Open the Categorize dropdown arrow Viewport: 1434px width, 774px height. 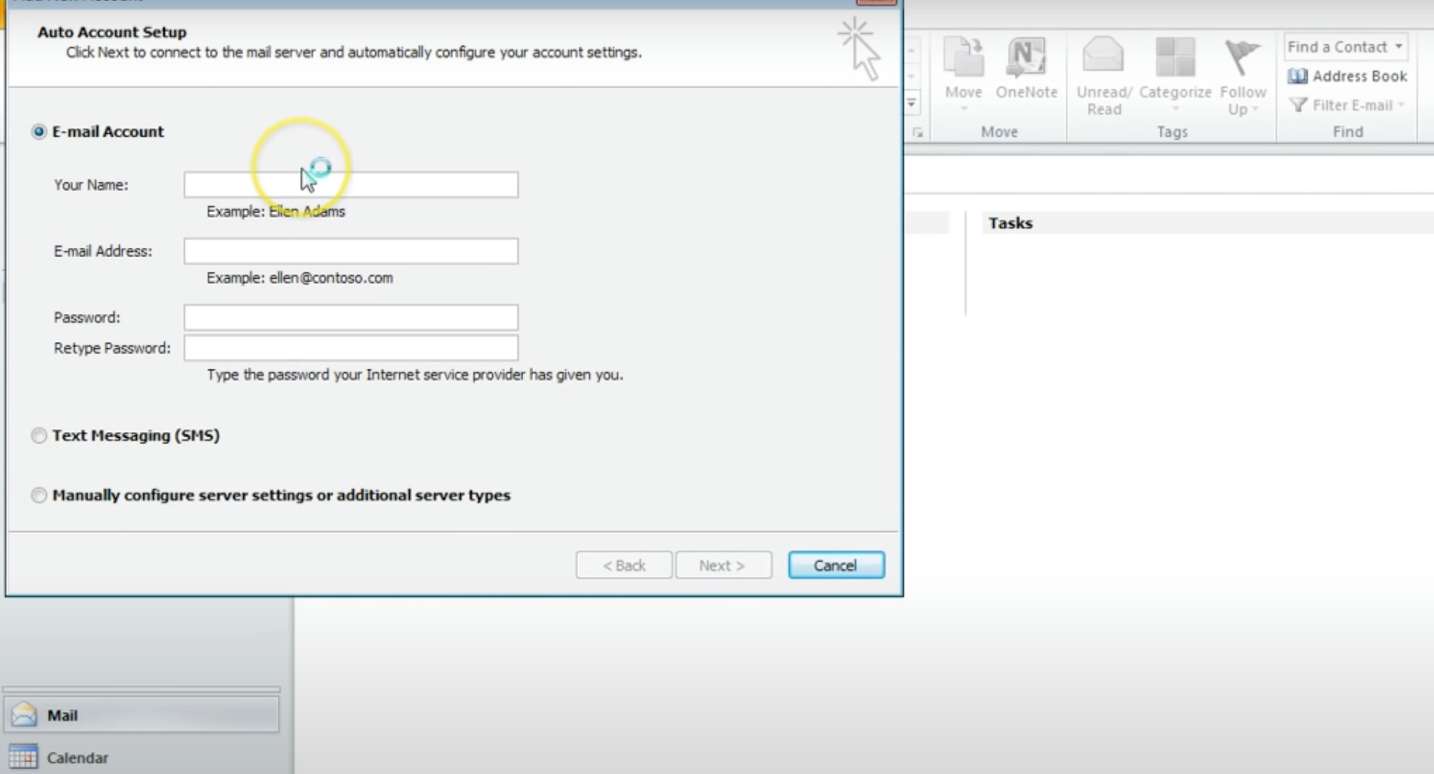1175,106
